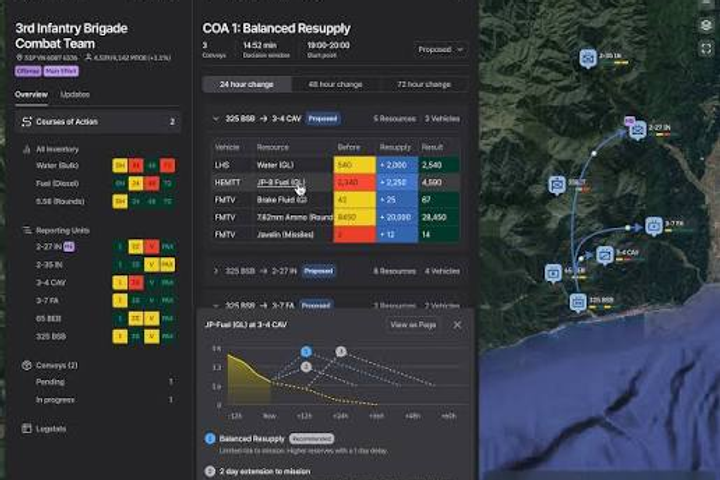Switch to 72 hour change tab
The image size is (720, 480).
[424, 85]
